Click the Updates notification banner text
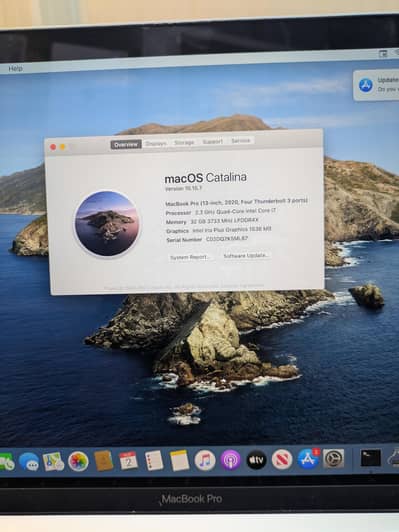Image resolution: width=399 pixels, height=532 pixels. click(x=388, y=84)
